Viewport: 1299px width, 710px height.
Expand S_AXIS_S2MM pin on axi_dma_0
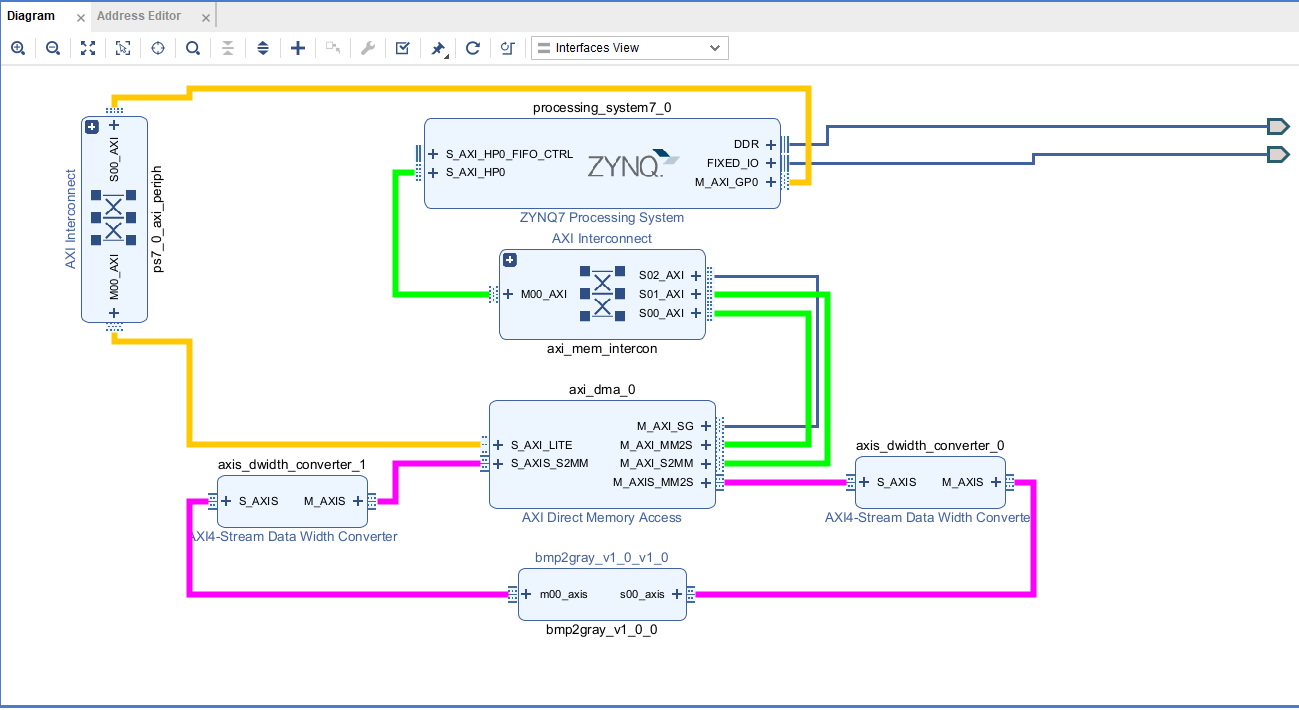pos(499,463)
